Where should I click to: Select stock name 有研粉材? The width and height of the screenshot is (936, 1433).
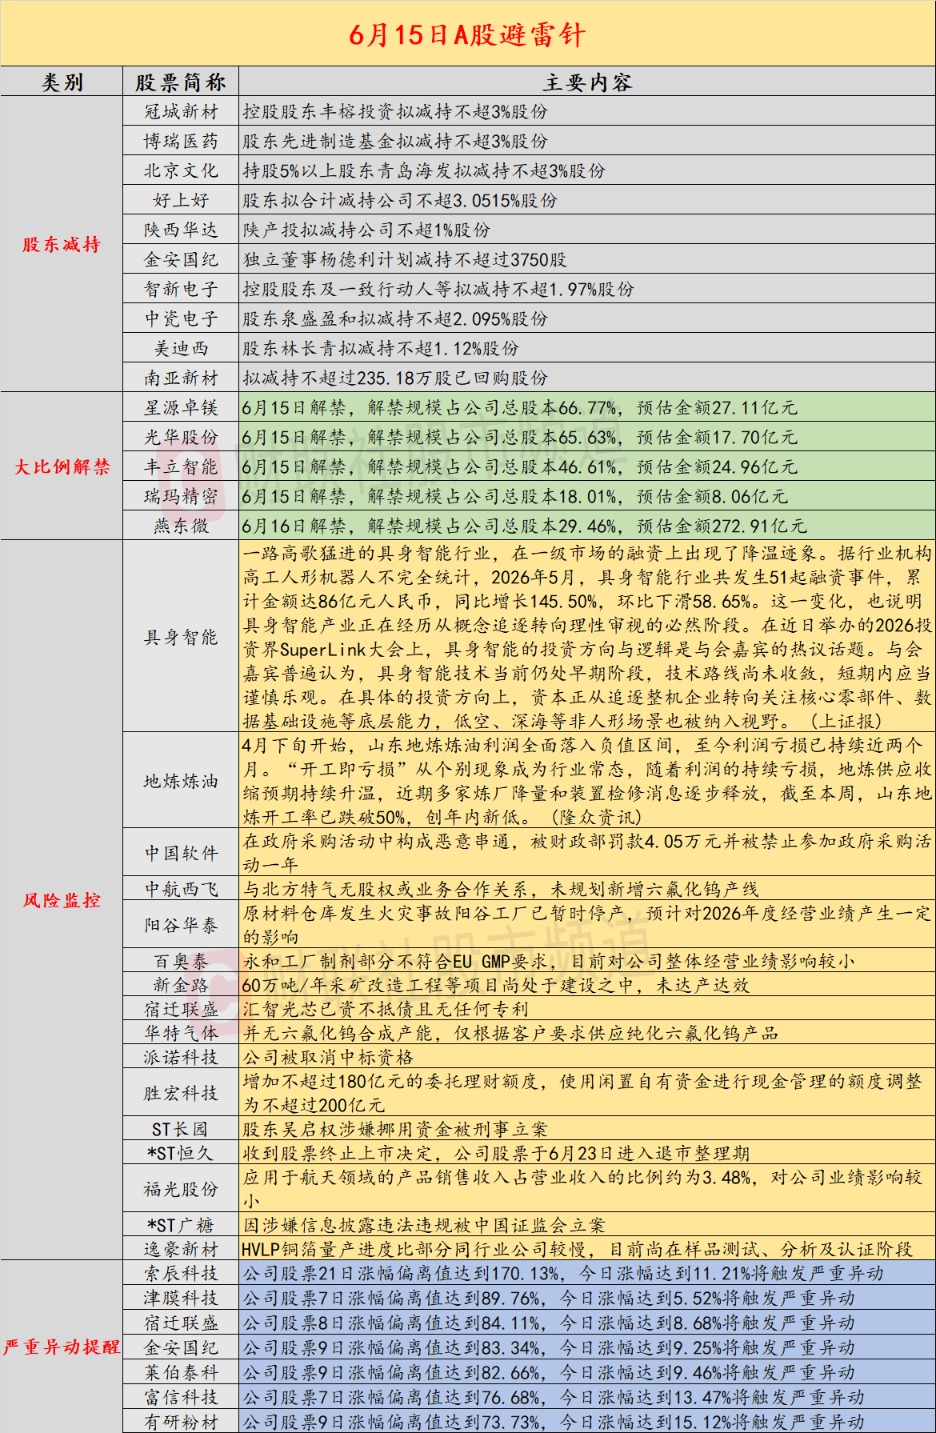pyautogui.click(x=181, y=1421)
